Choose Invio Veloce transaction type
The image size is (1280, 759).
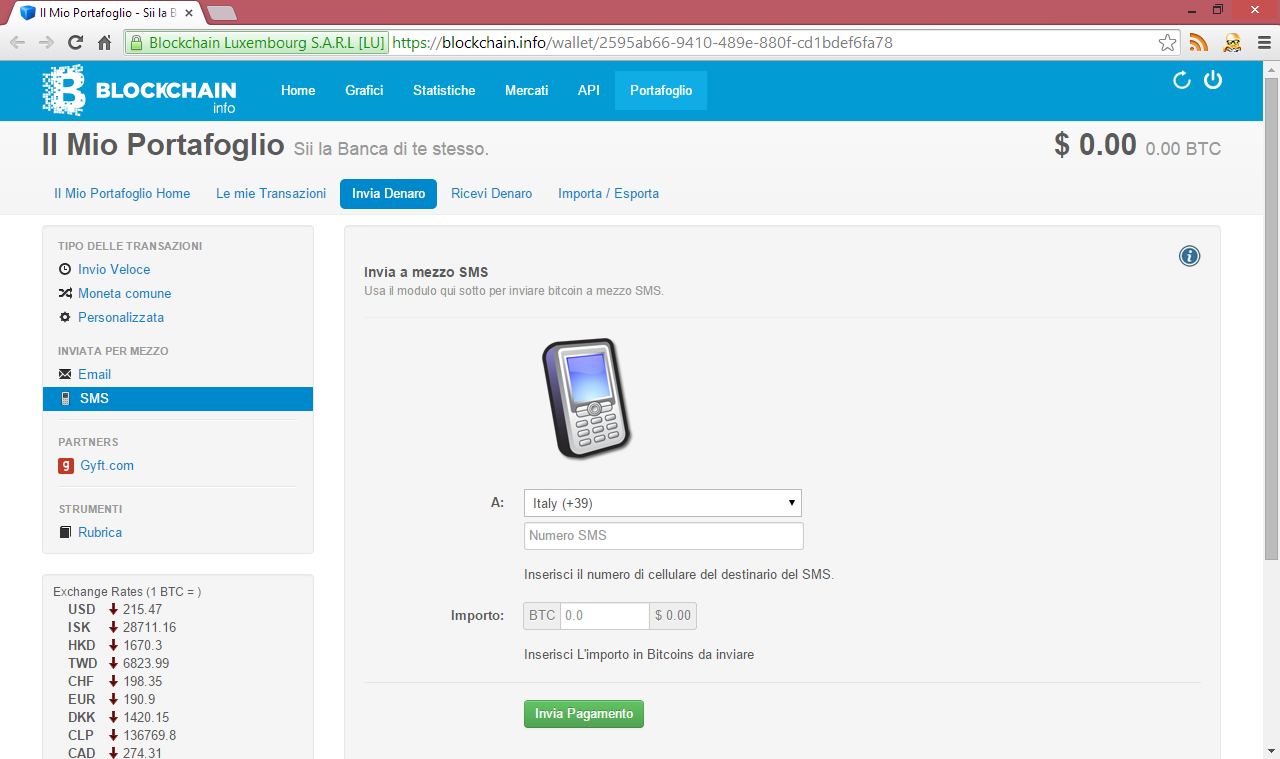114,270
